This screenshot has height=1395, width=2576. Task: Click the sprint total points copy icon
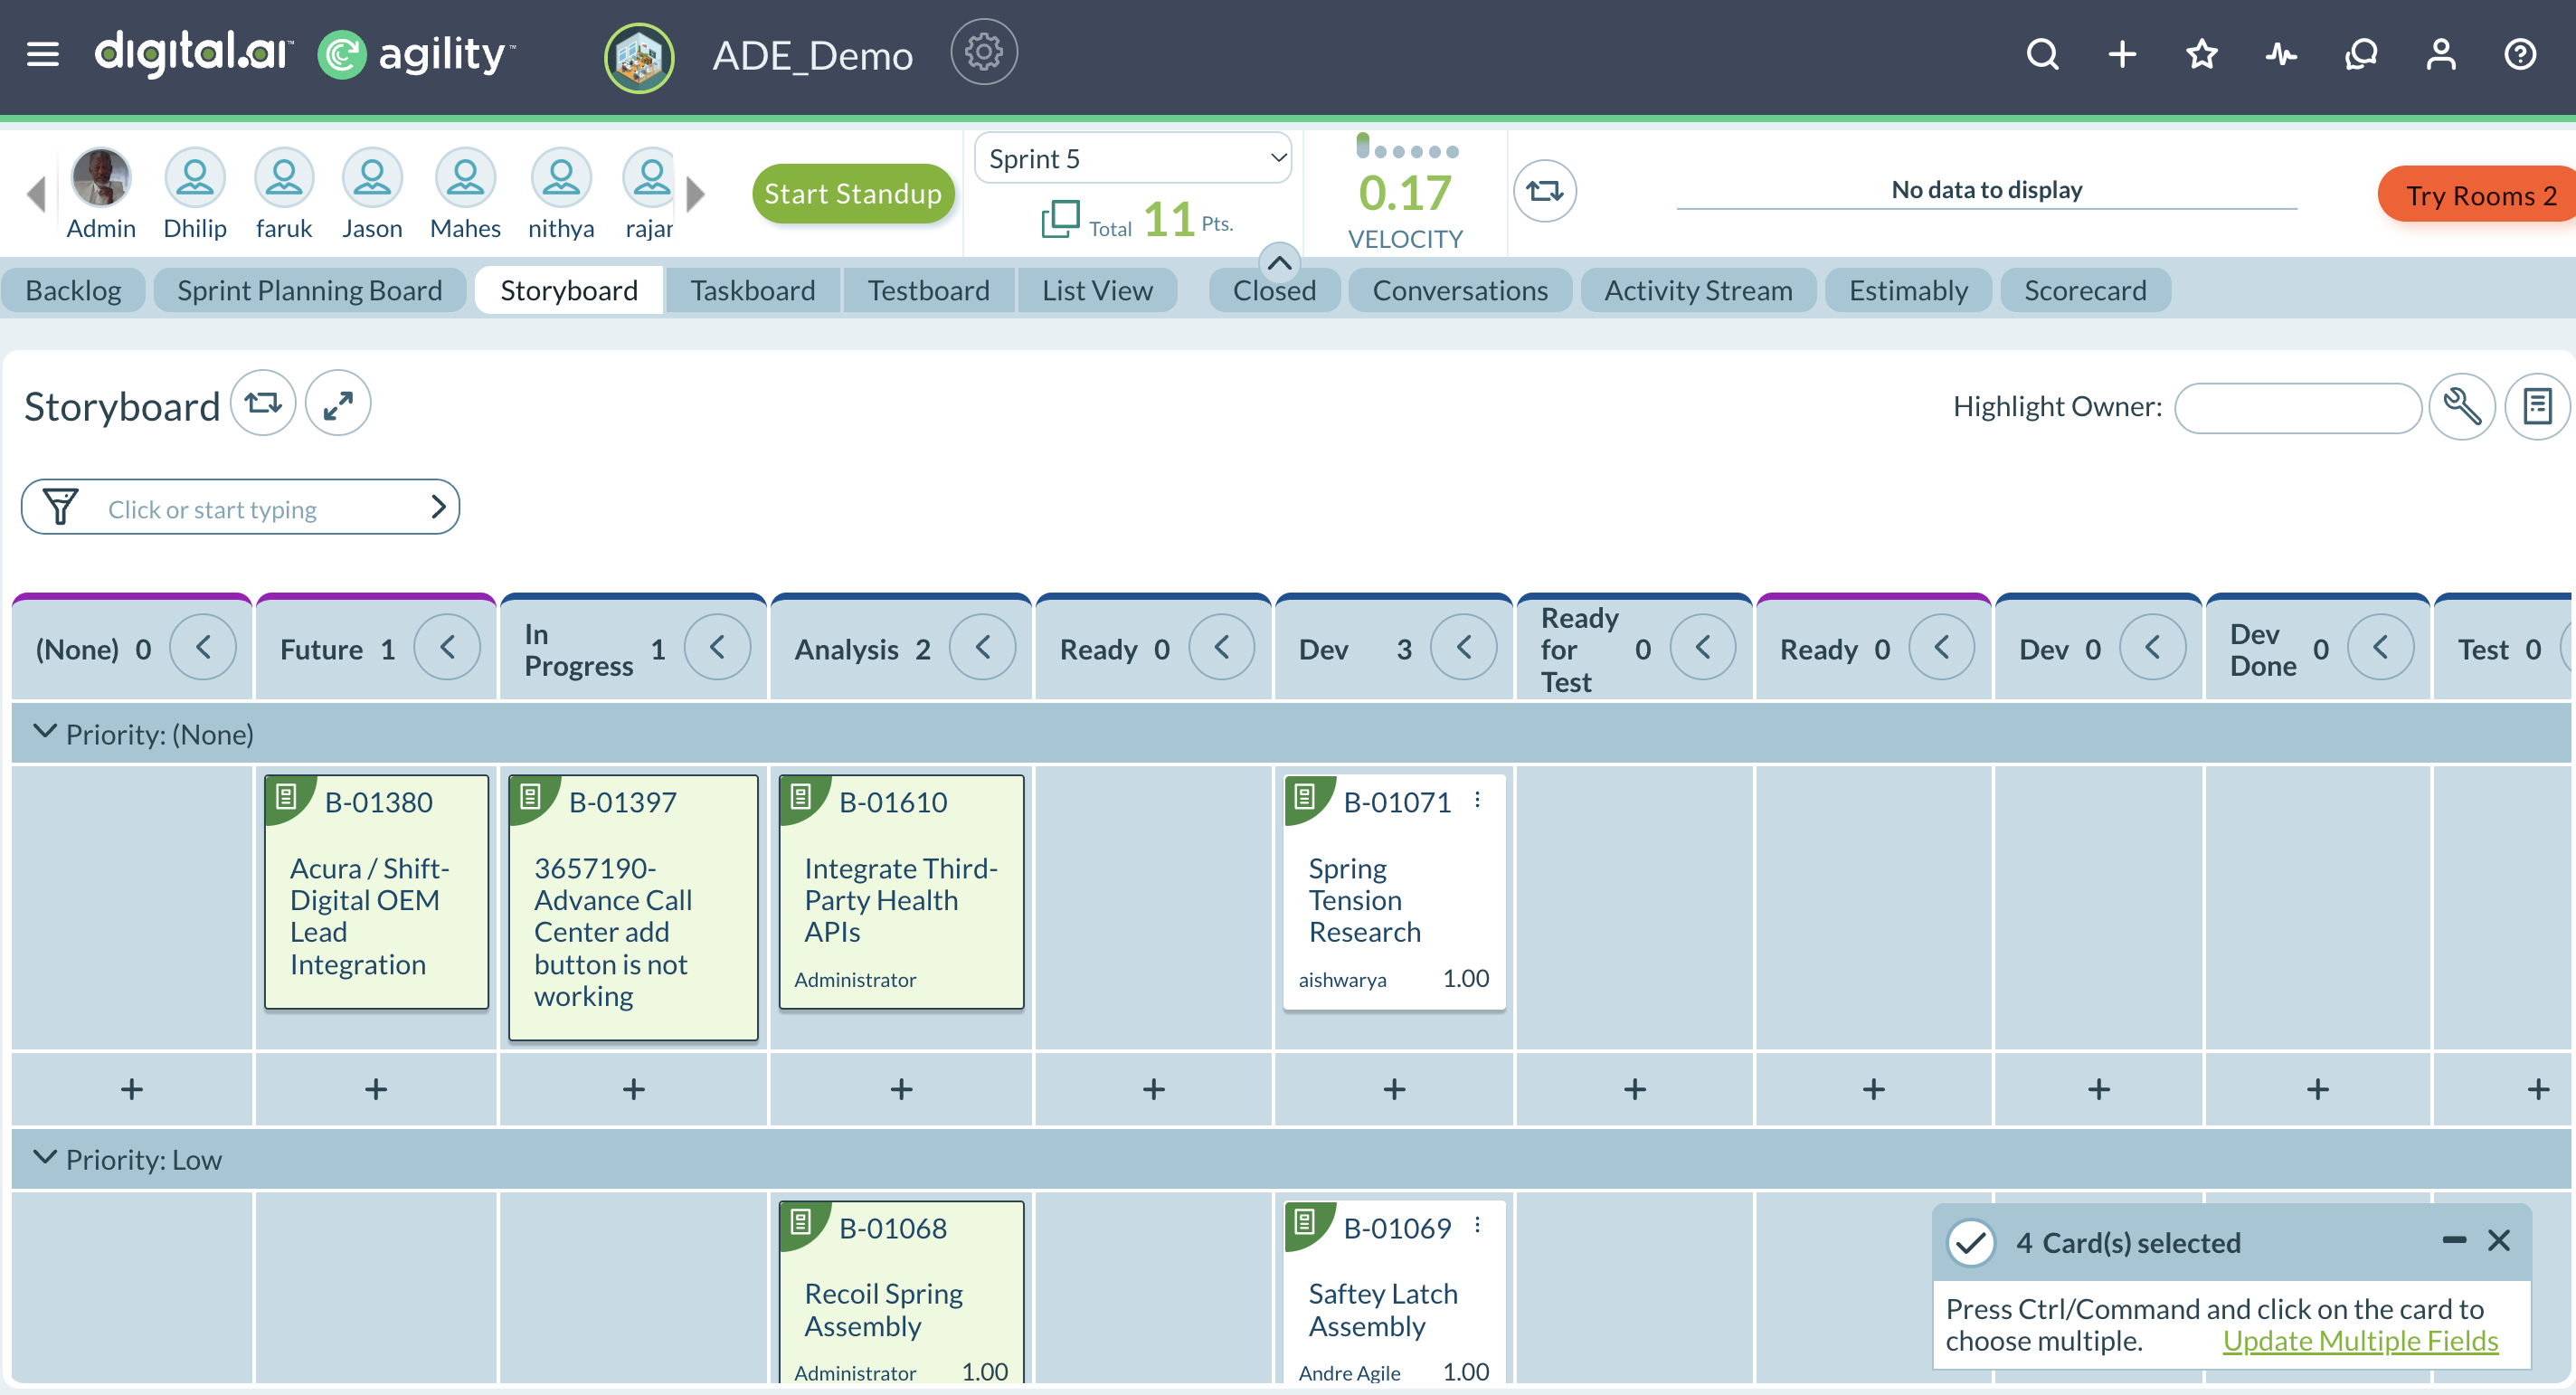[x=1060, y=219]
